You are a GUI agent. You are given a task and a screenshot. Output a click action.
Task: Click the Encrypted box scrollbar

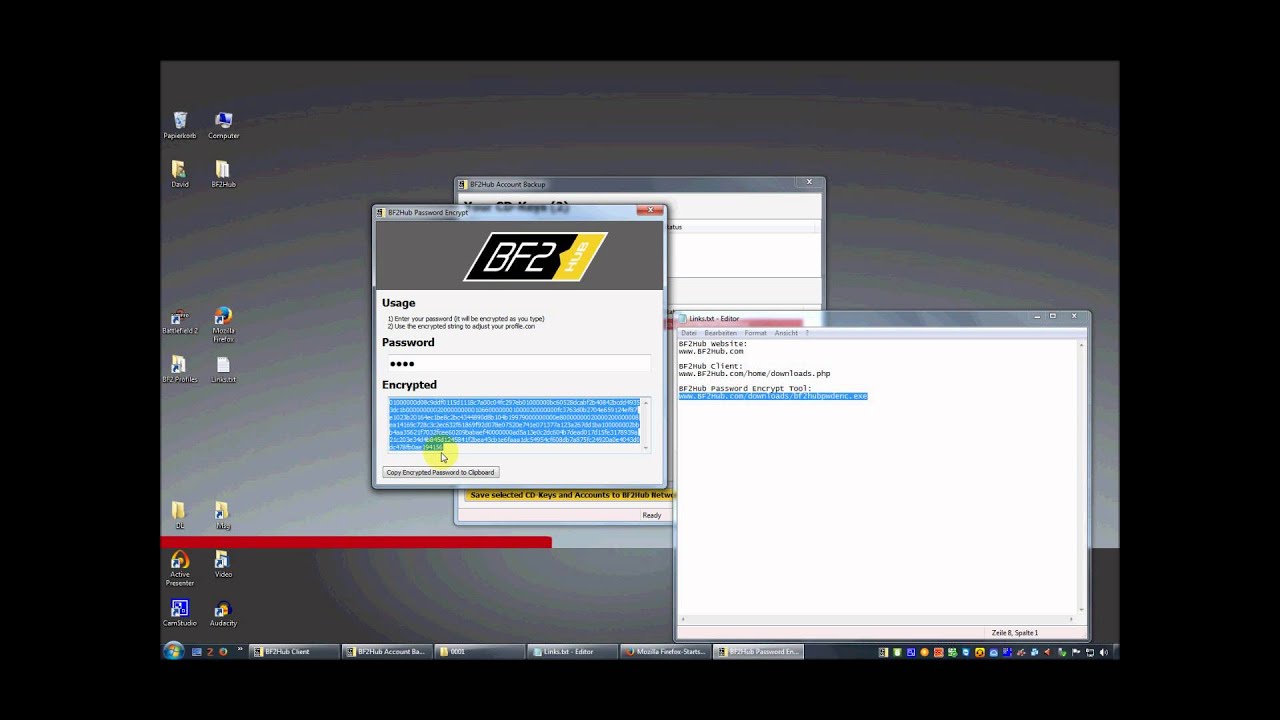[646, 425]
